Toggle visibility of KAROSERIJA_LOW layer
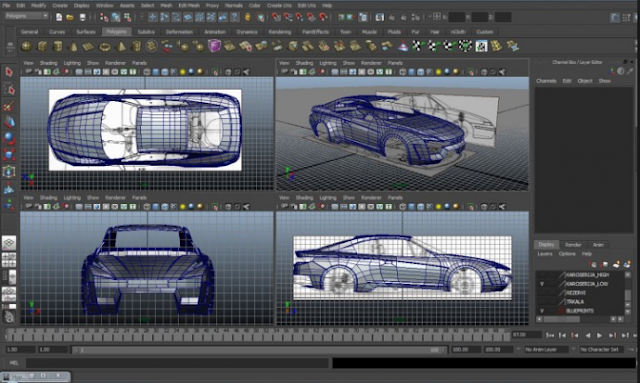Image resolution: width=640 pixels, height=383 pixels. 542,284
